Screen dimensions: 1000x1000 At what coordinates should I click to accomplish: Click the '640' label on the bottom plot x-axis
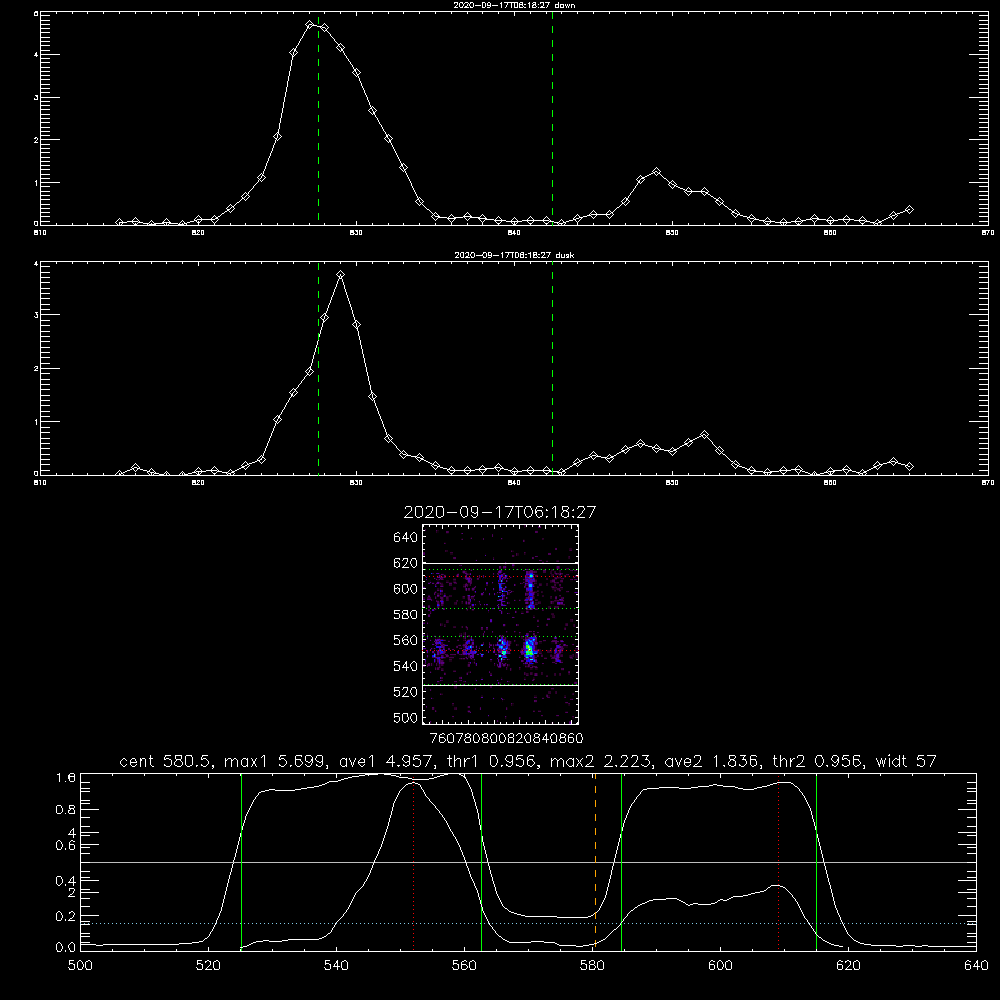click(x=976, y=966)
